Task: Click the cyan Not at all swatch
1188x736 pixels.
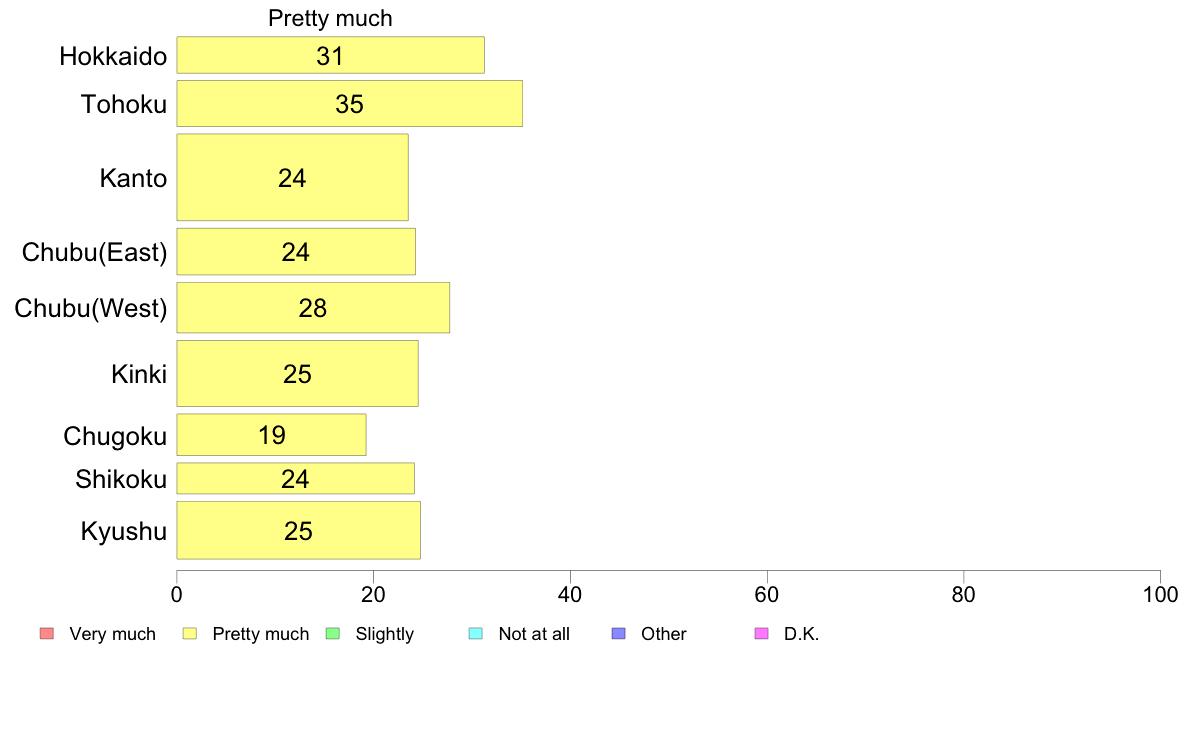Action: pyautogui.click(x=476, y=634)
